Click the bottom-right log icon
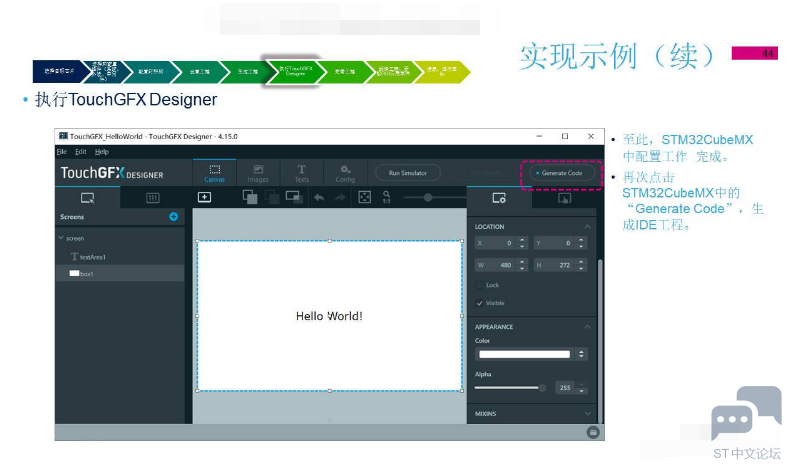The height and width of the screenshot is (469, 790). 593,432
